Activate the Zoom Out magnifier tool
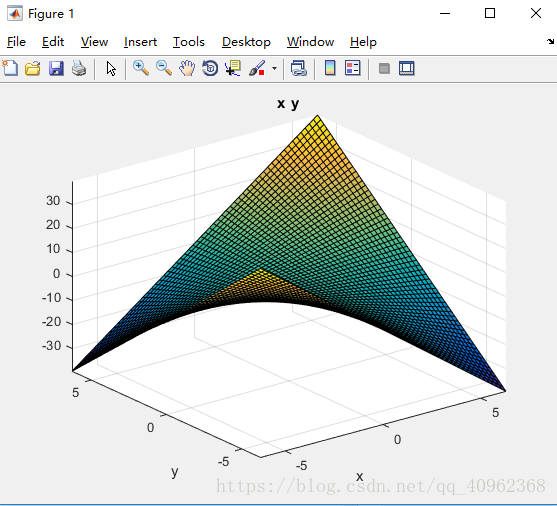This screenshot has width=557, height=506. [164, 68]
